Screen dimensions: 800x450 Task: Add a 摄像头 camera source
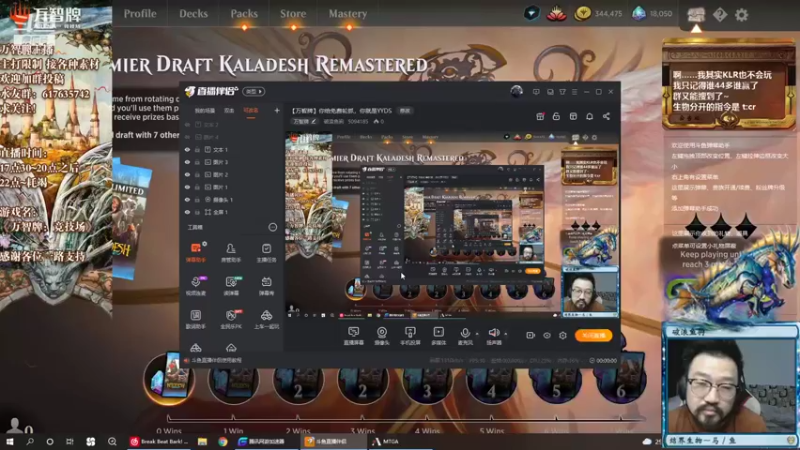(x=382, y=336)
